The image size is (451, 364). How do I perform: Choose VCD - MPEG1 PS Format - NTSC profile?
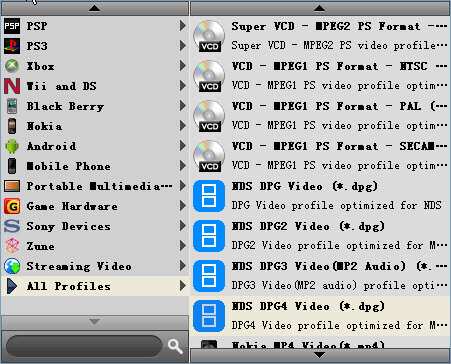point(320,76)
